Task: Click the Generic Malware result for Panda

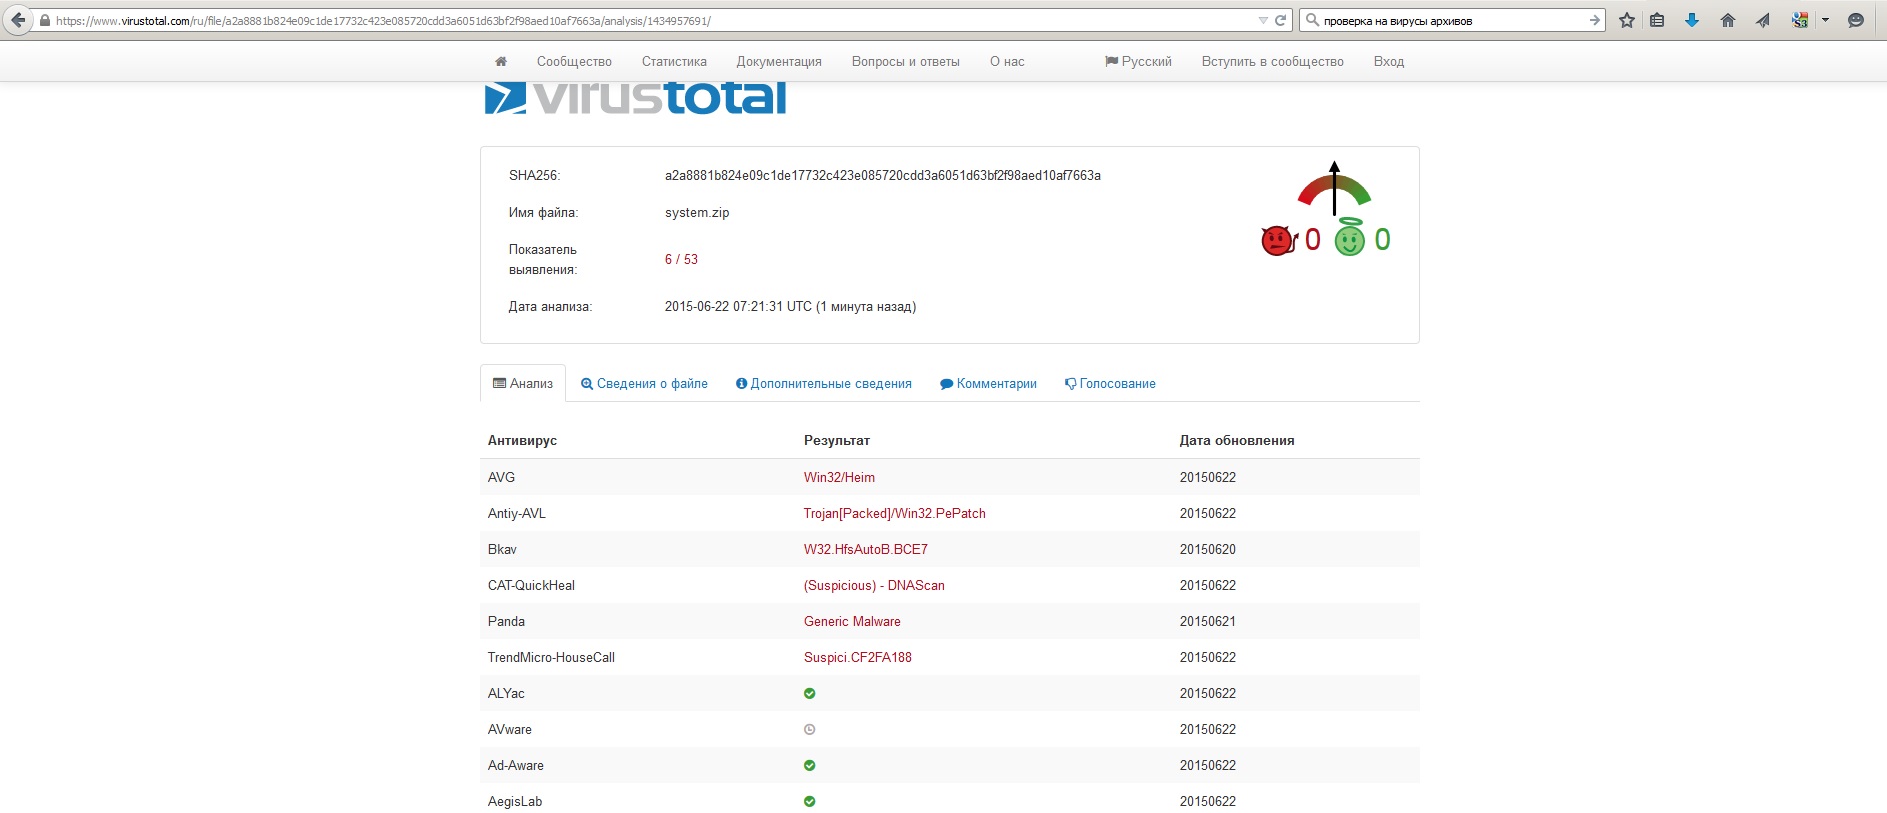Action: 852,621
